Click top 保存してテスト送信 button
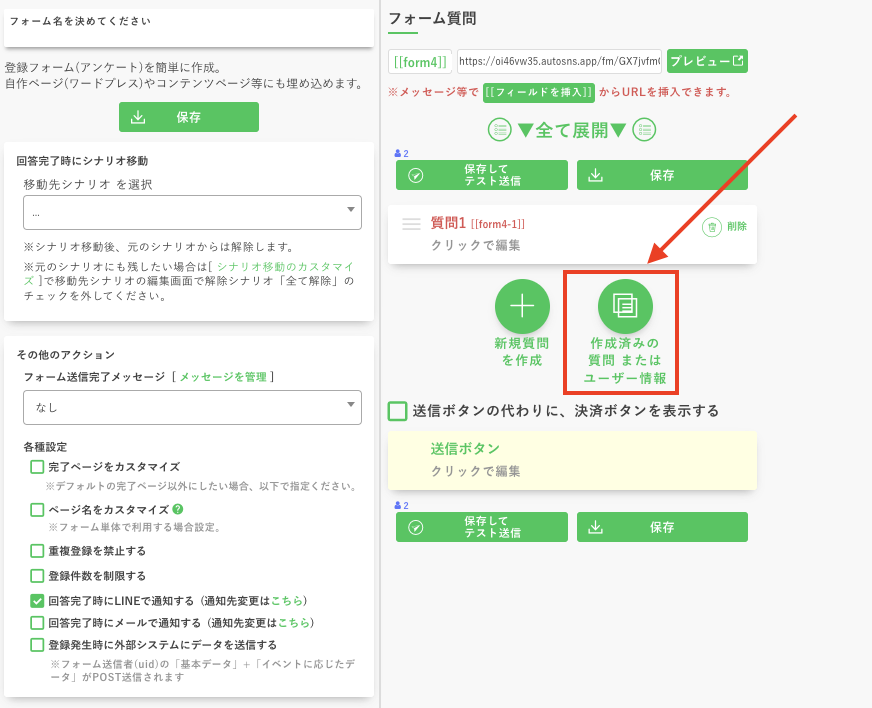 click(482, 175)
